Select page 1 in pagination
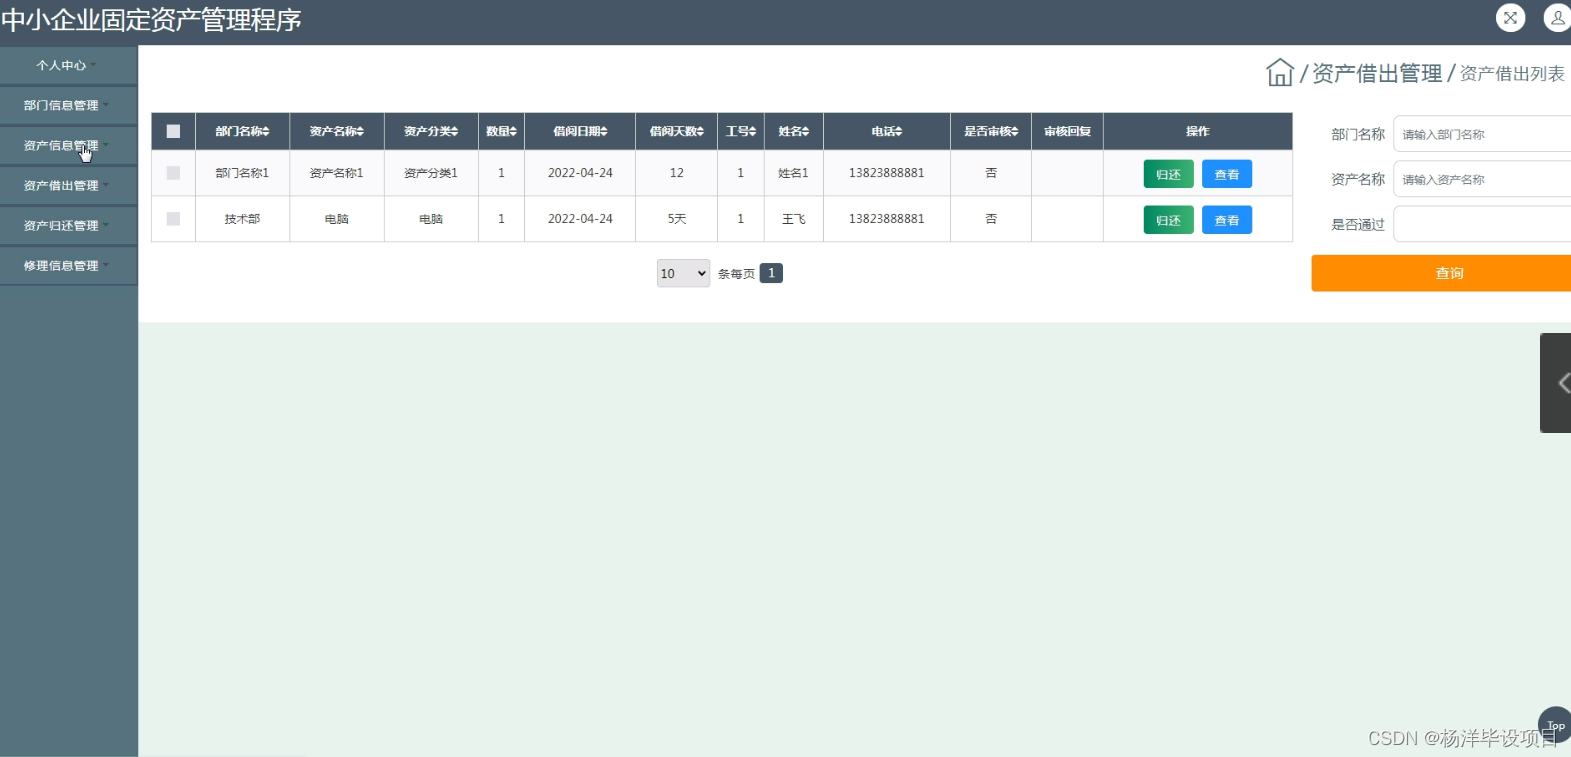 771,273
